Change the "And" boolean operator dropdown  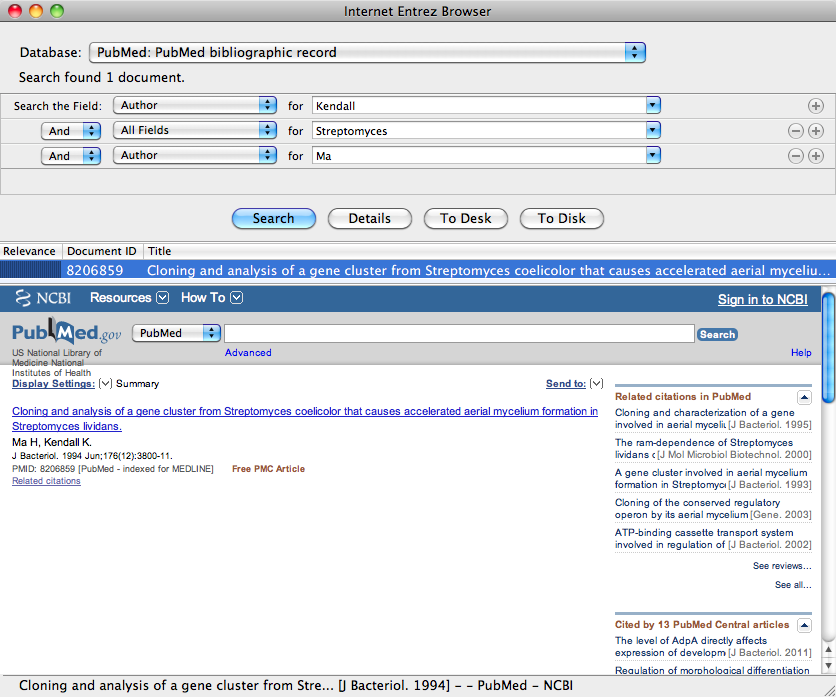pos(70,130)
